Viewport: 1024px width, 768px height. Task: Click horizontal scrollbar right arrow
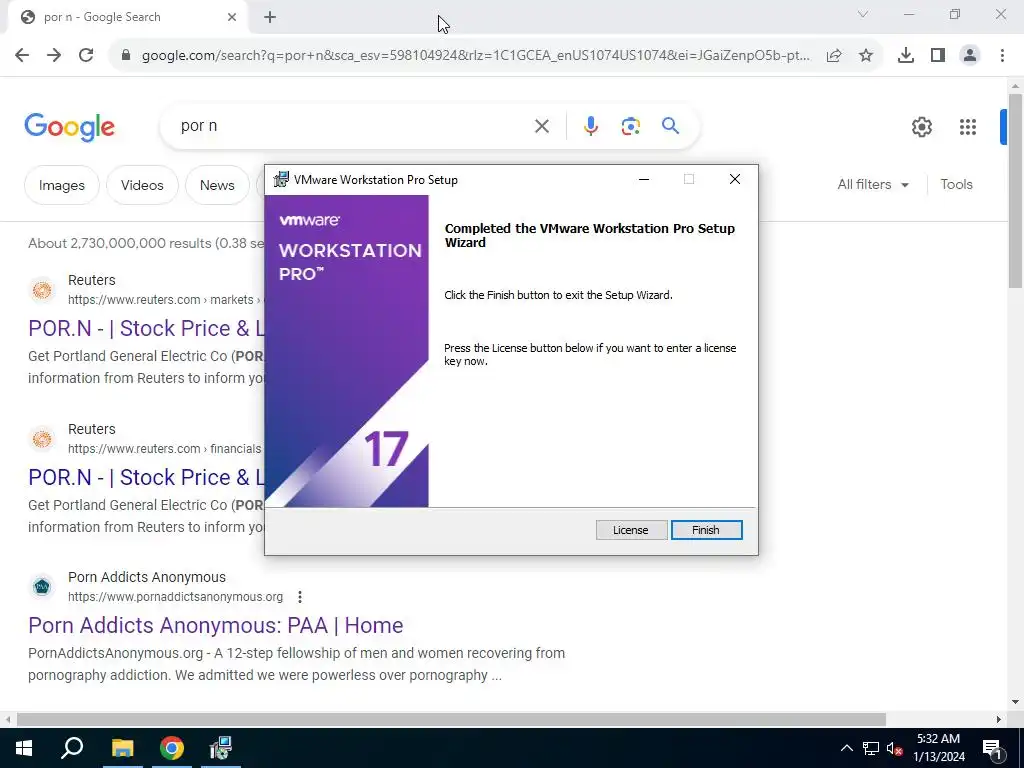999,720
